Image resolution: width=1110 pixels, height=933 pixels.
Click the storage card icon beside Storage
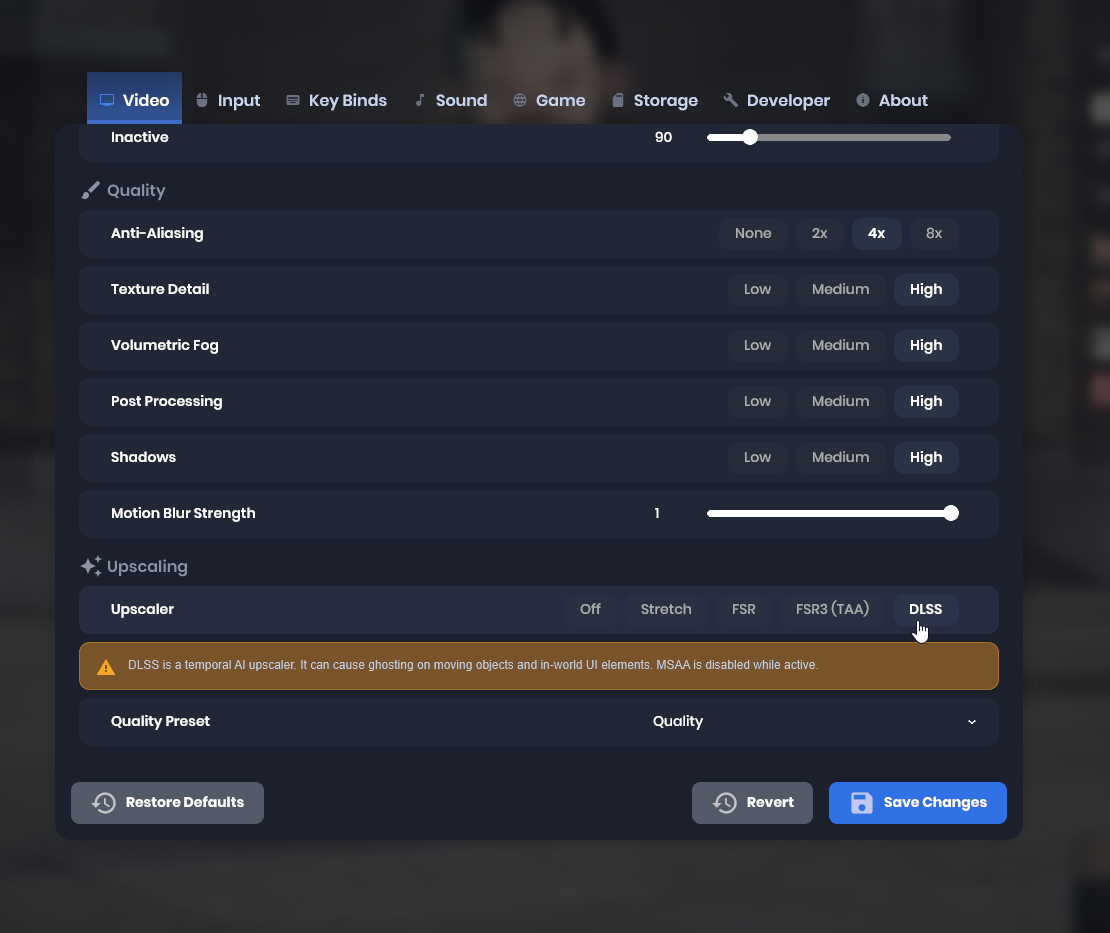pyautogui.click(x=618, y=100)
